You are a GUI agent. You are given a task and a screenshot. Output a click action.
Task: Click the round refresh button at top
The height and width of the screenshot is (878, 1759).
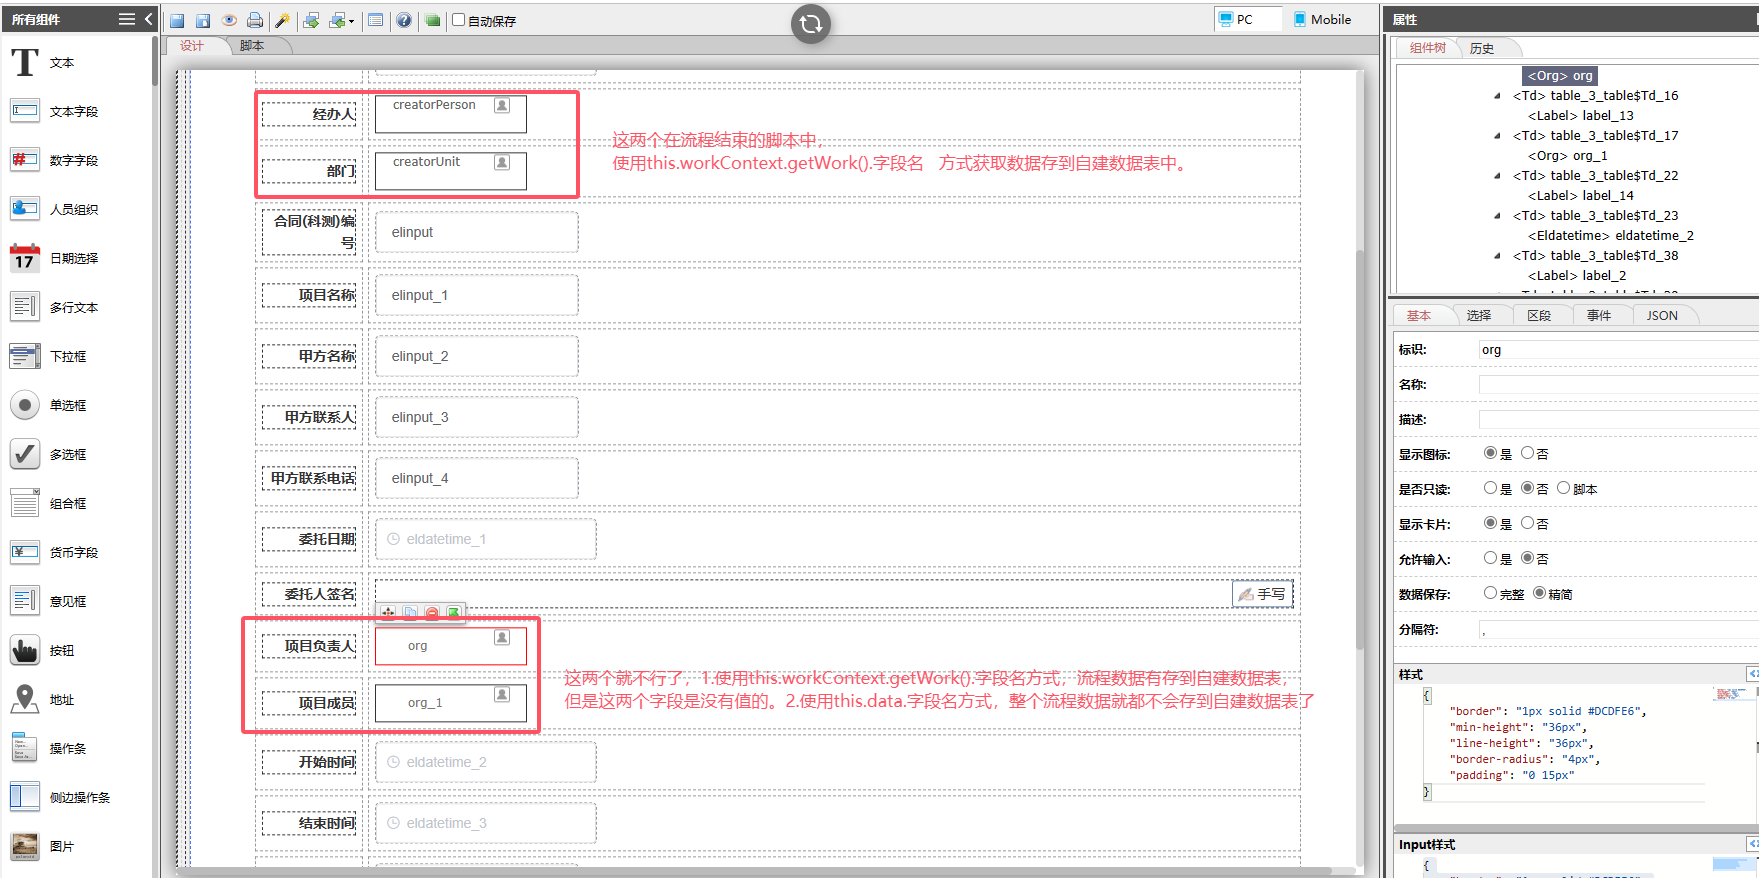pyautogui.click(x=811, y=24)
